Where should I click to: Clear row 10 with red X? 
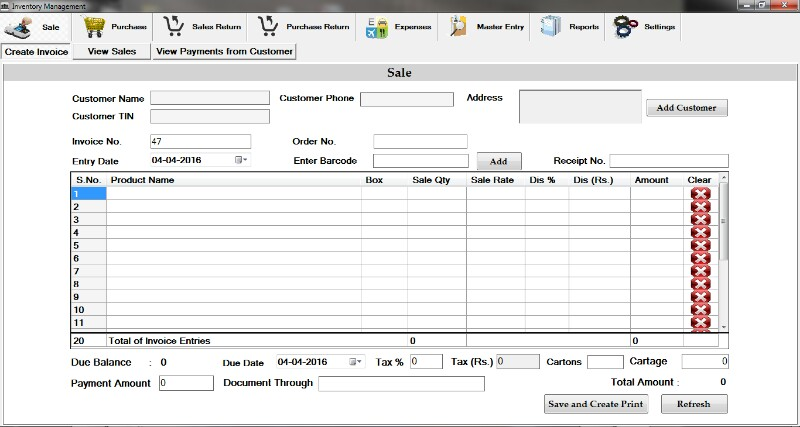click(700, 310)
